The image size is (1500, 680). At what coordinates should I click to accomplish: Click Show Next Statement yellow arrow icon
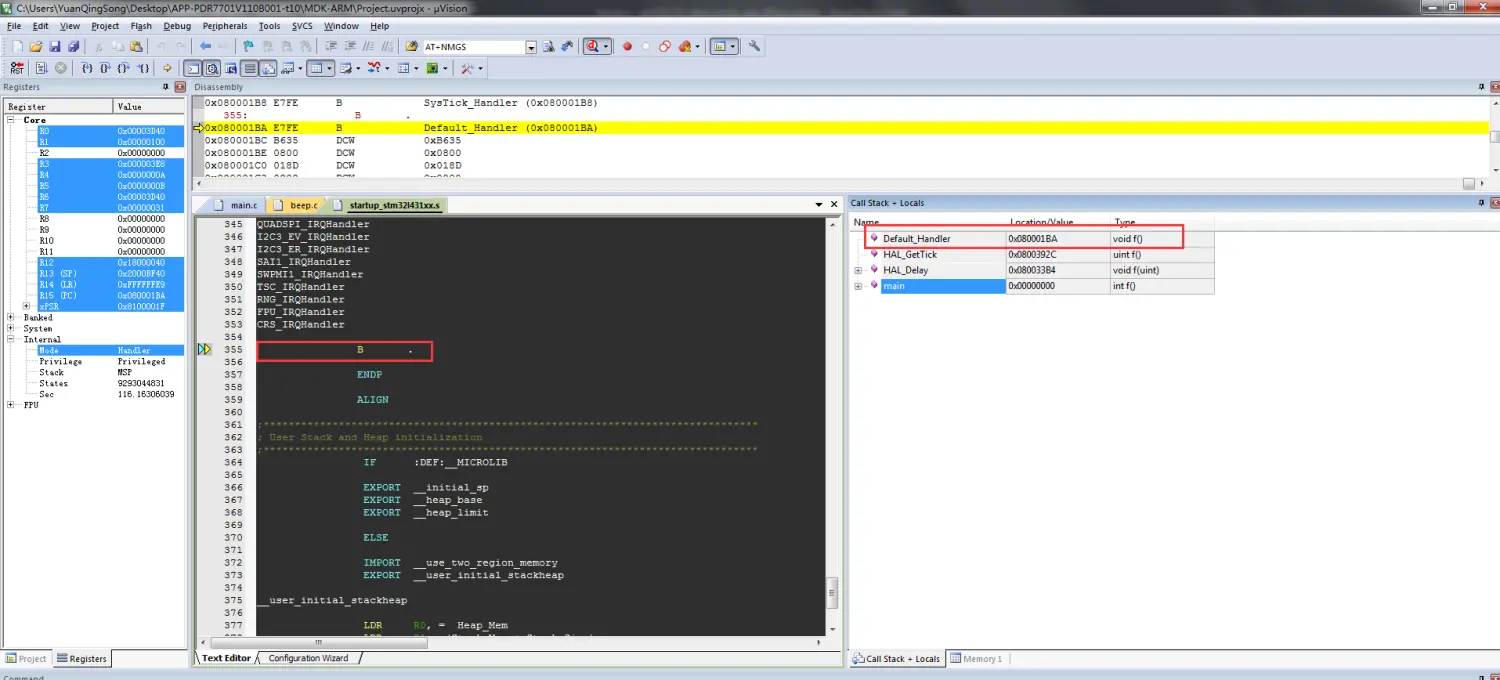(x=168, y=68)
